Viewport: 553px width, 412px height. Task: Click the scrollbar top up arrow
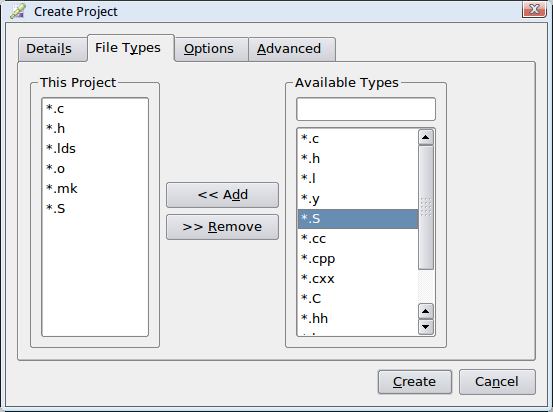click(x=426, y=137)
